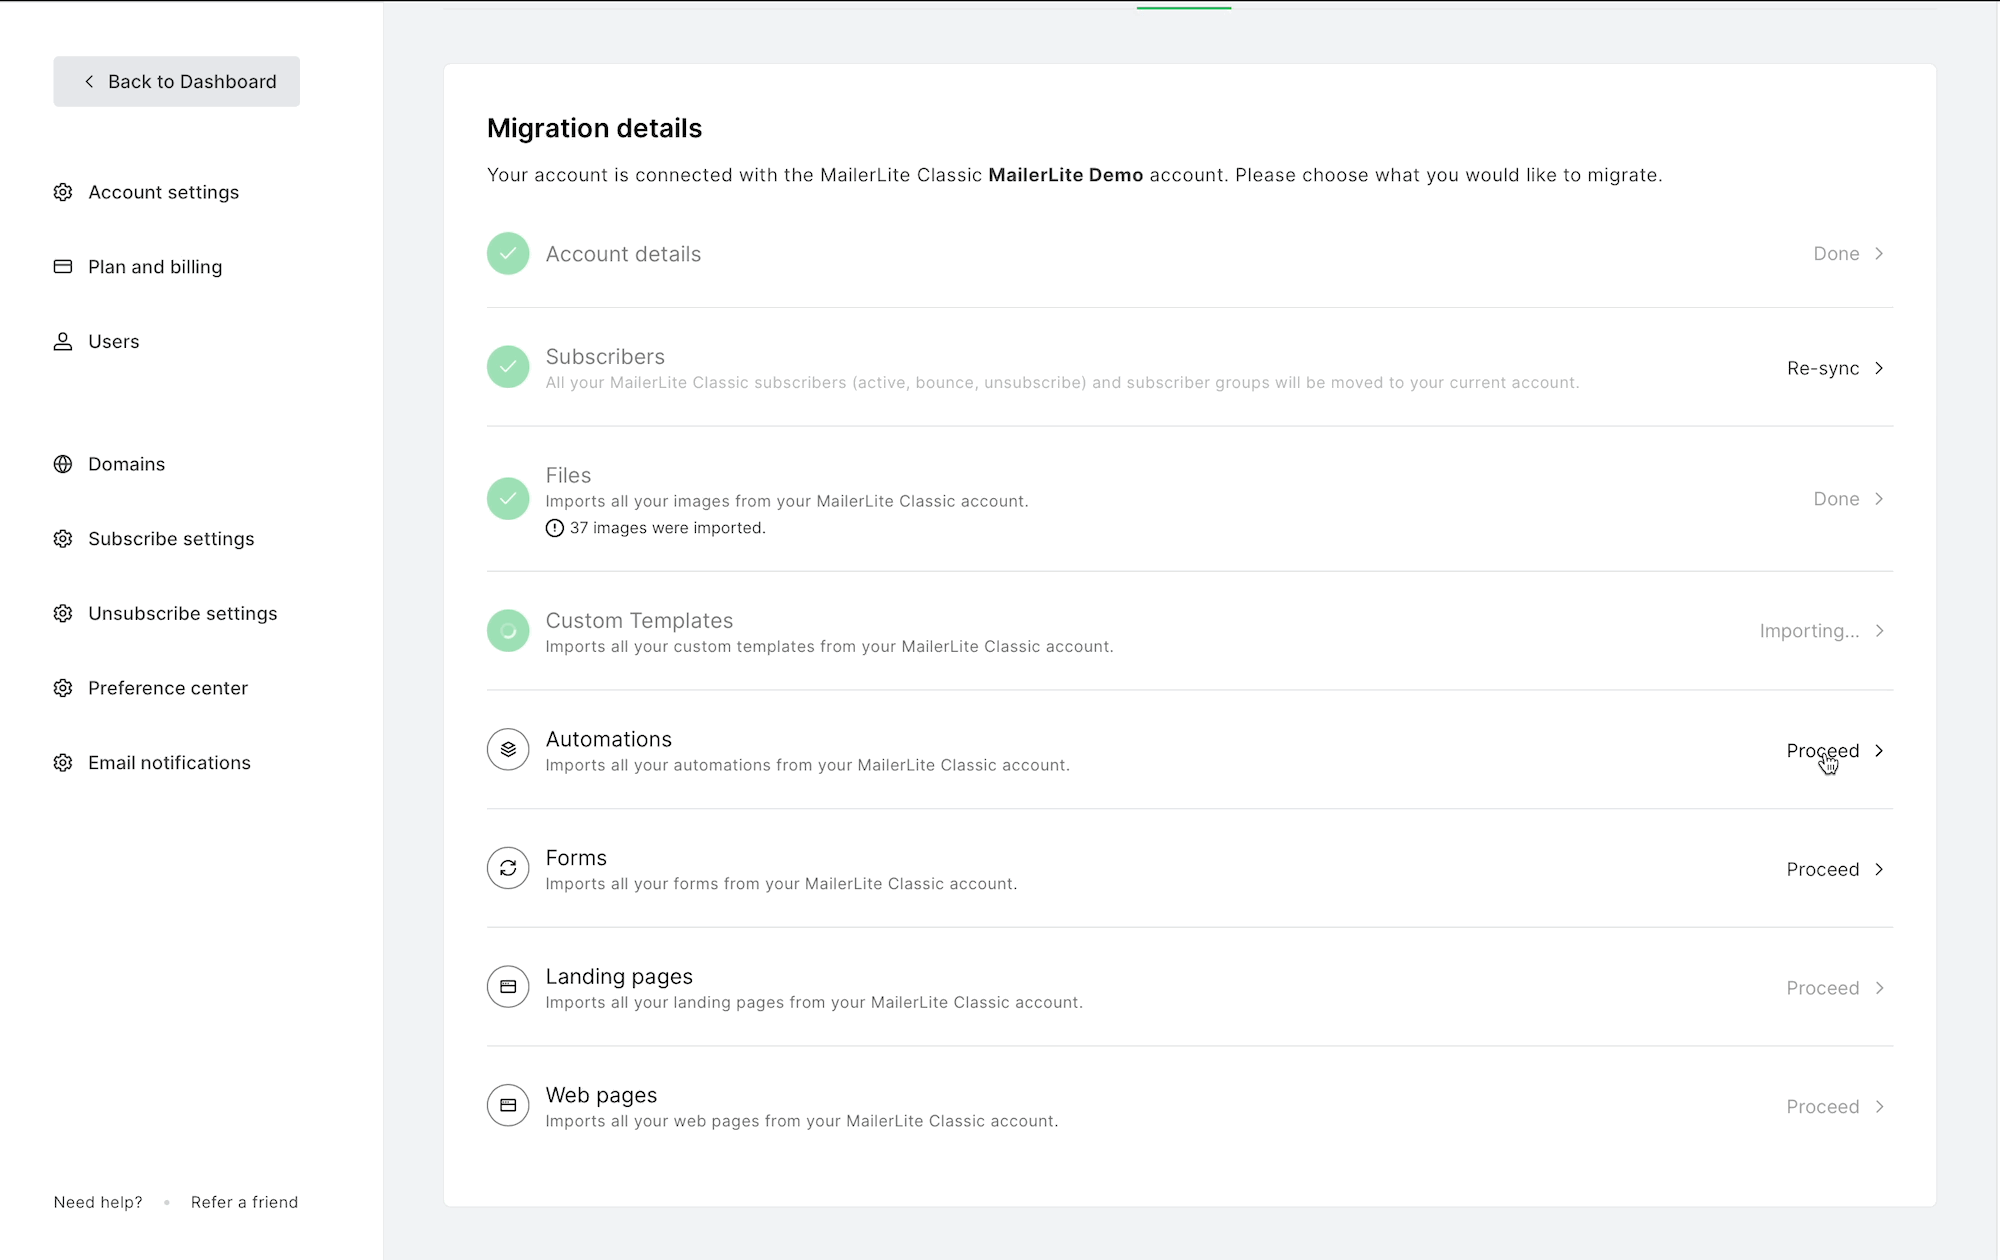Click the Automations layers icon
Screen dimensions: 2000x1260
508,749
